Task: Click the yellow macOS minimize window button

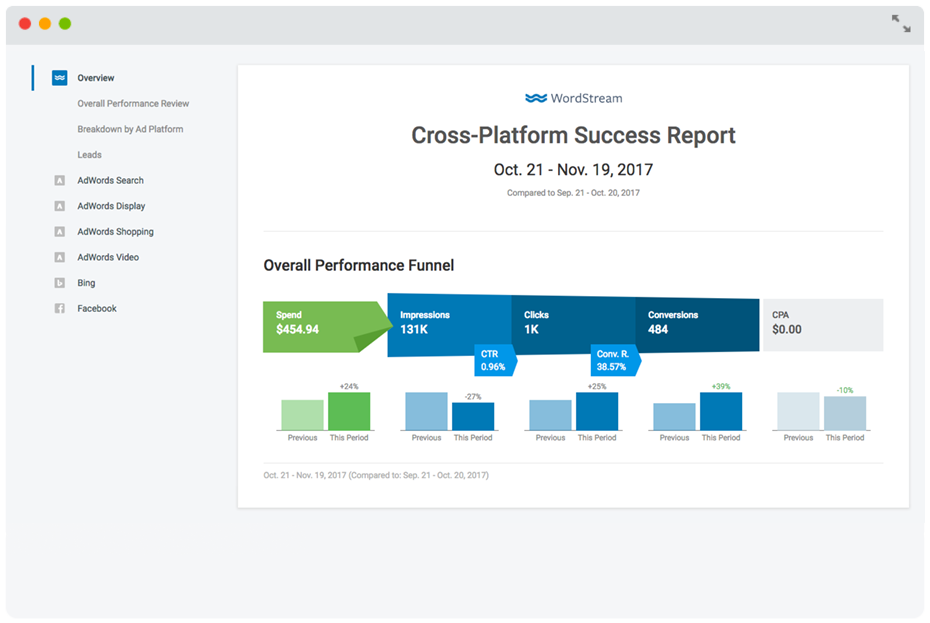Action: point(45,24)
